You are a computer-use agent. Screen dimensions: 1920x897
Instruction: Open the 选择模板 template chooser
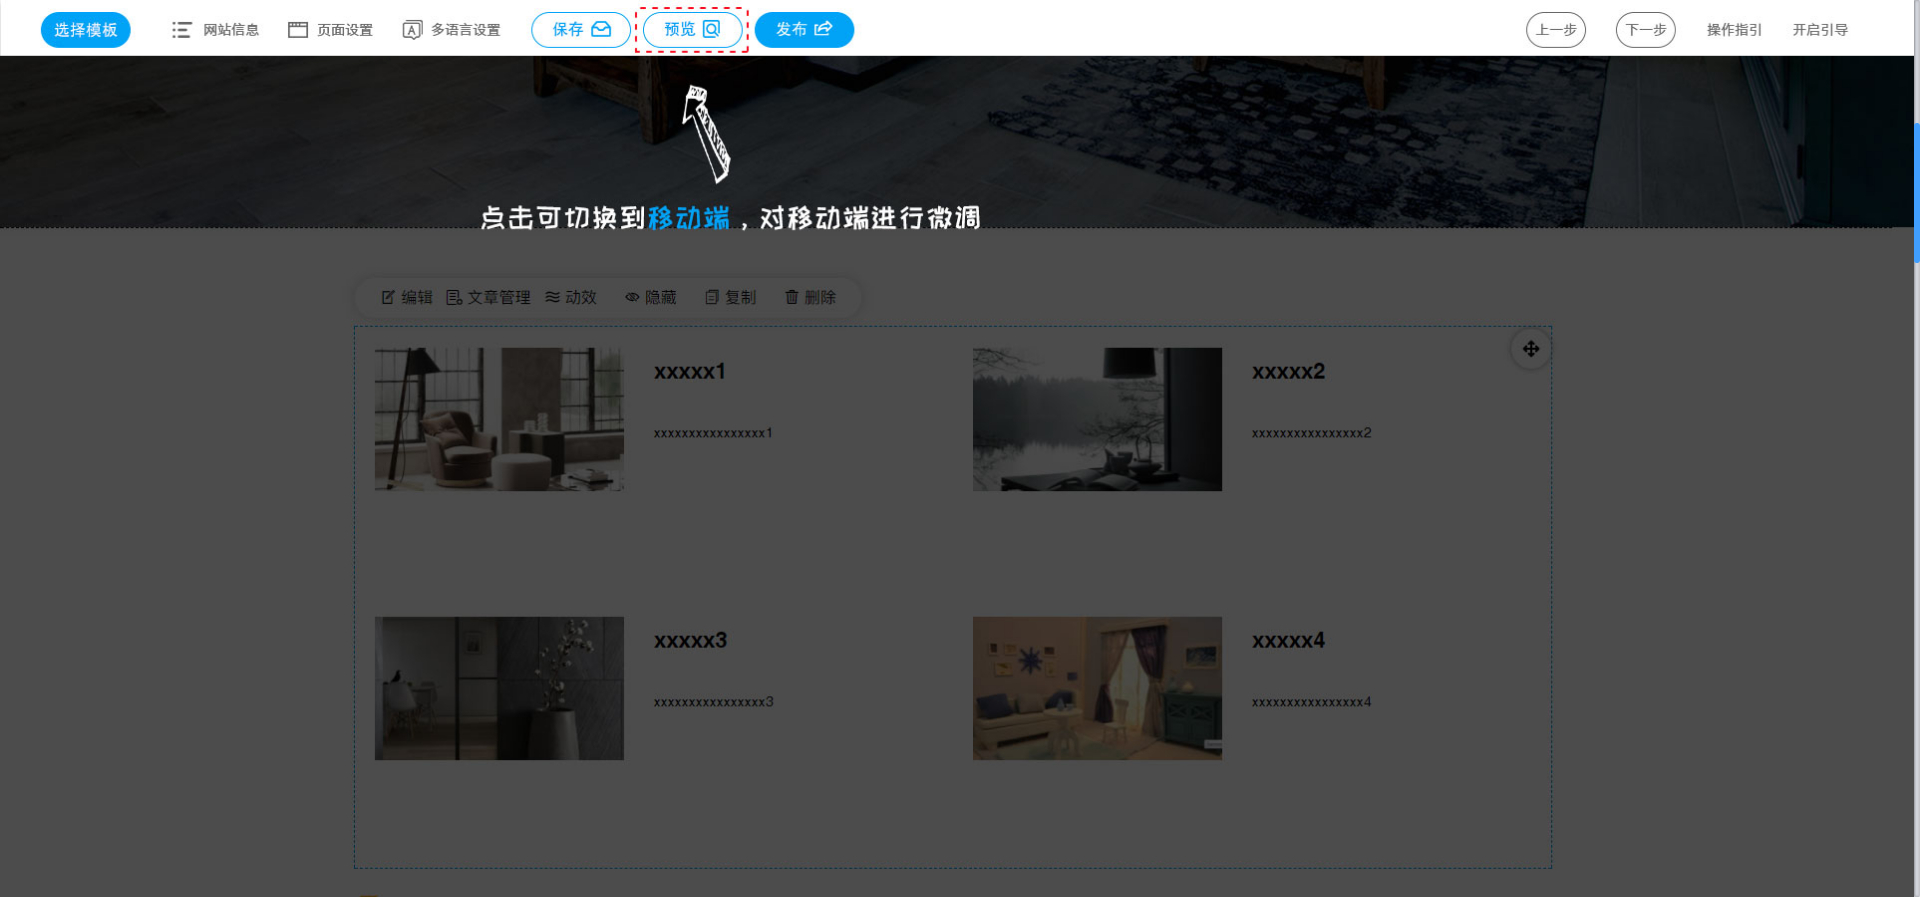point(85,30)
